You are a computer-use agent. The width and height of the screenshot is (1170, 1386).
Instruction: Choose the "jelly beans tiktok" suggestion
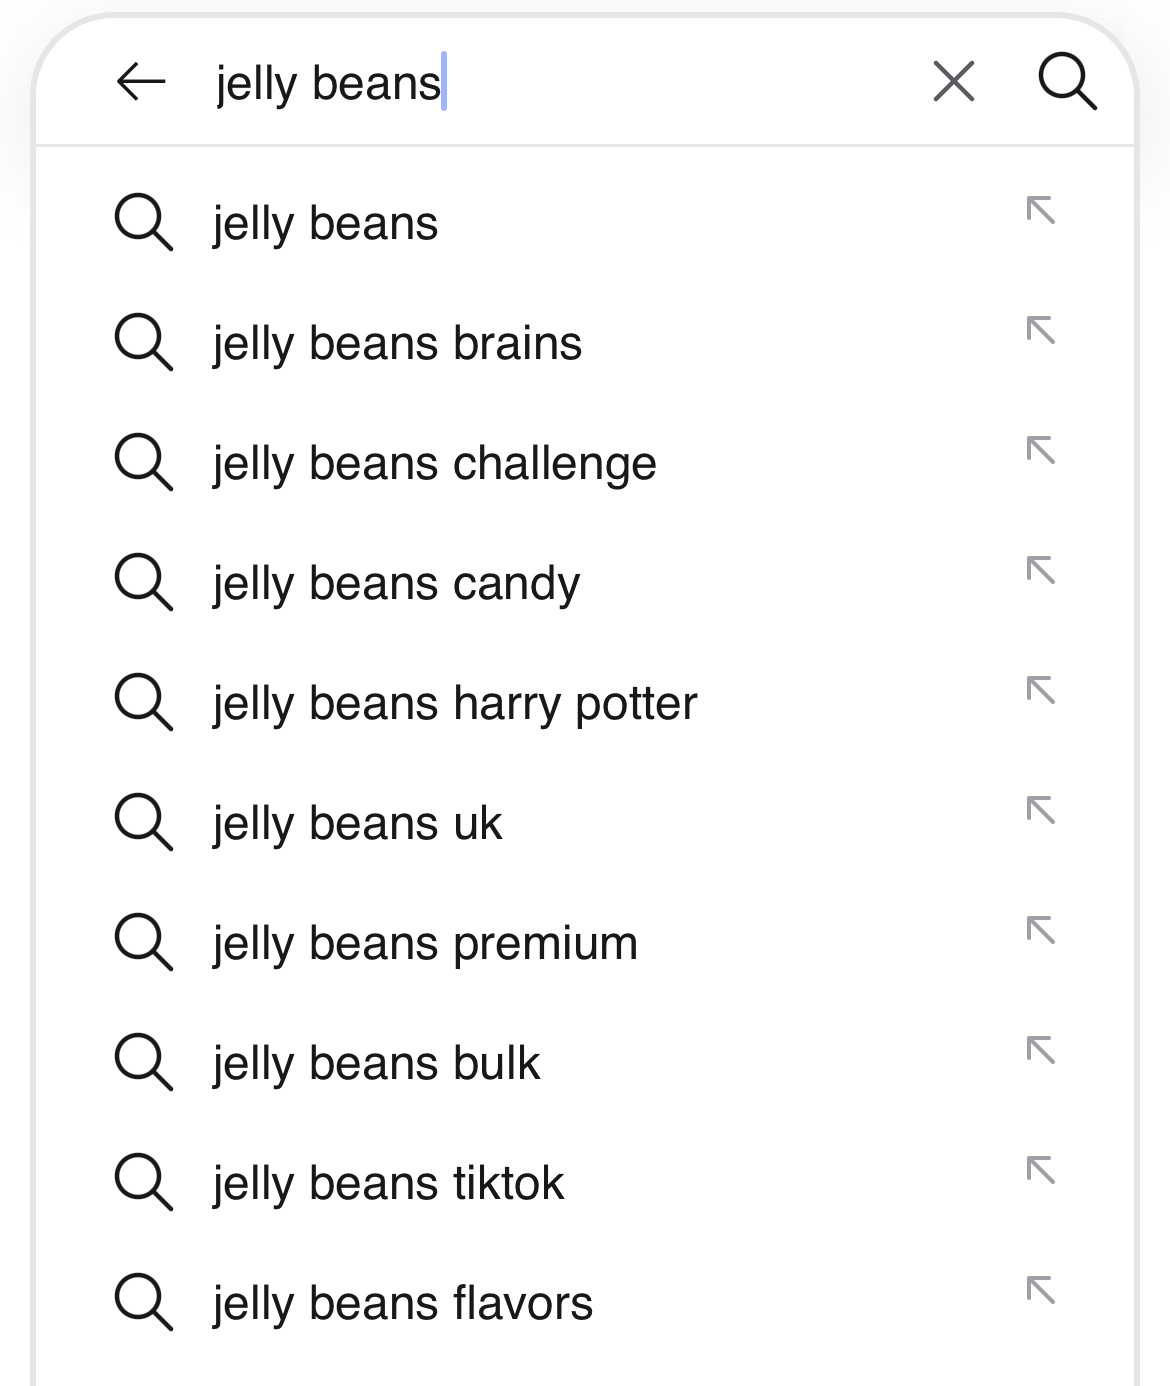tap(388, 1184)
